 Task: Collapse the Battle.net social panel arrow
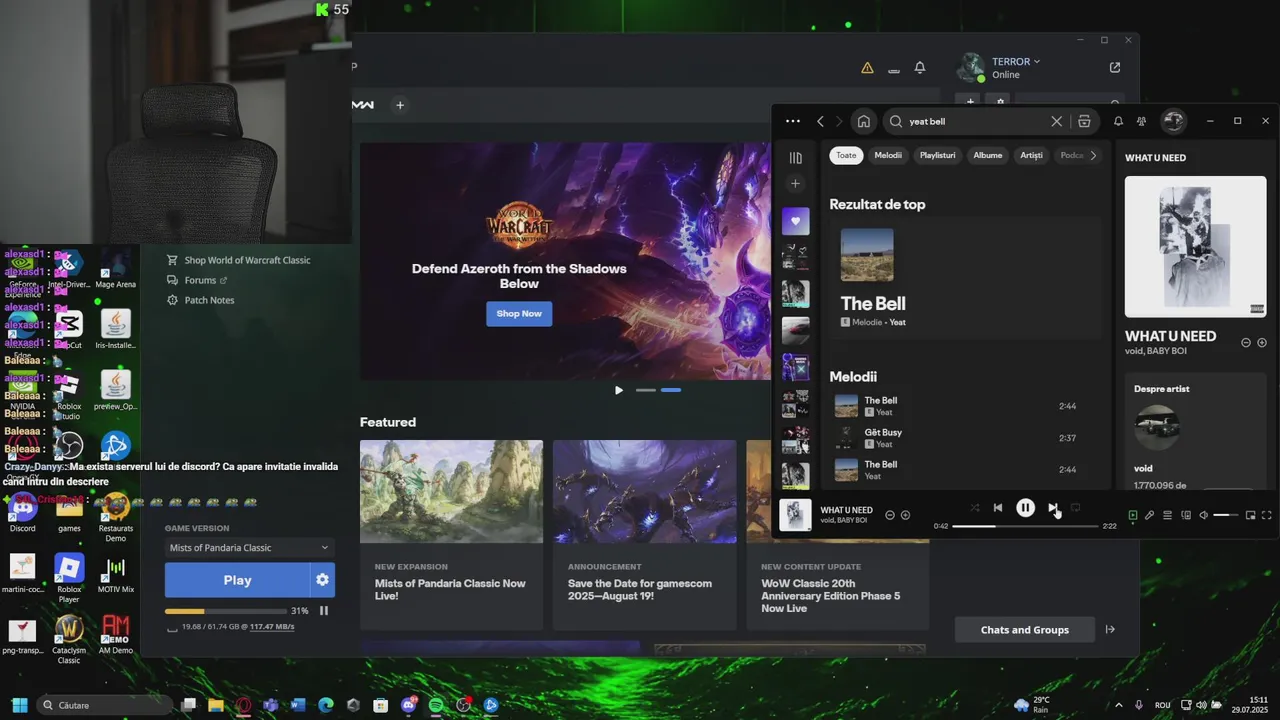tap(1110, 630)
